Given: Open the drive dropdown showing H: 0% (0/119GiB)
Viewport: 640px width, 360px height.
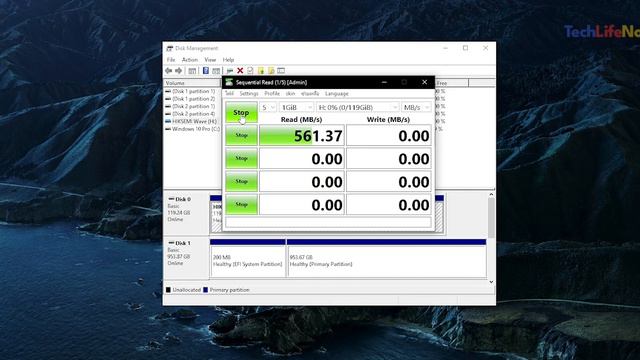Looking at the screenshot, I should click(358, 107).
